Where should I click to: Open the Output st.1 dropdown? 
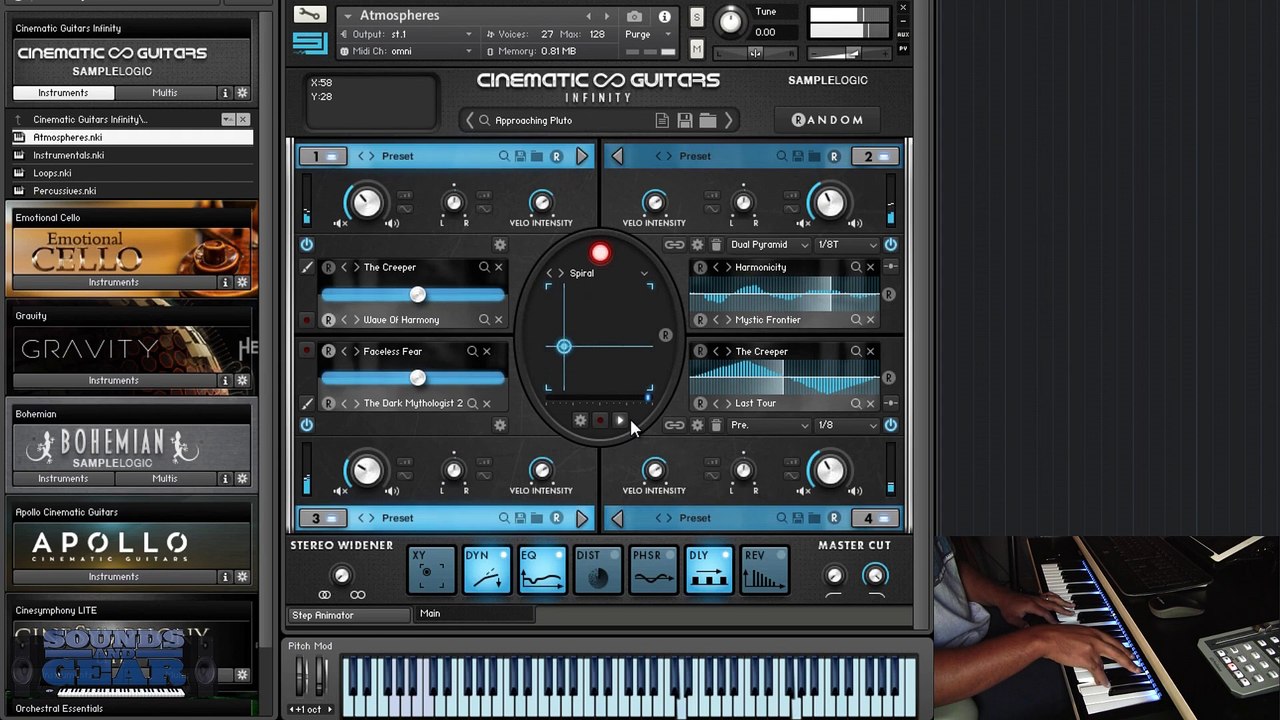(x=407, y=34)
